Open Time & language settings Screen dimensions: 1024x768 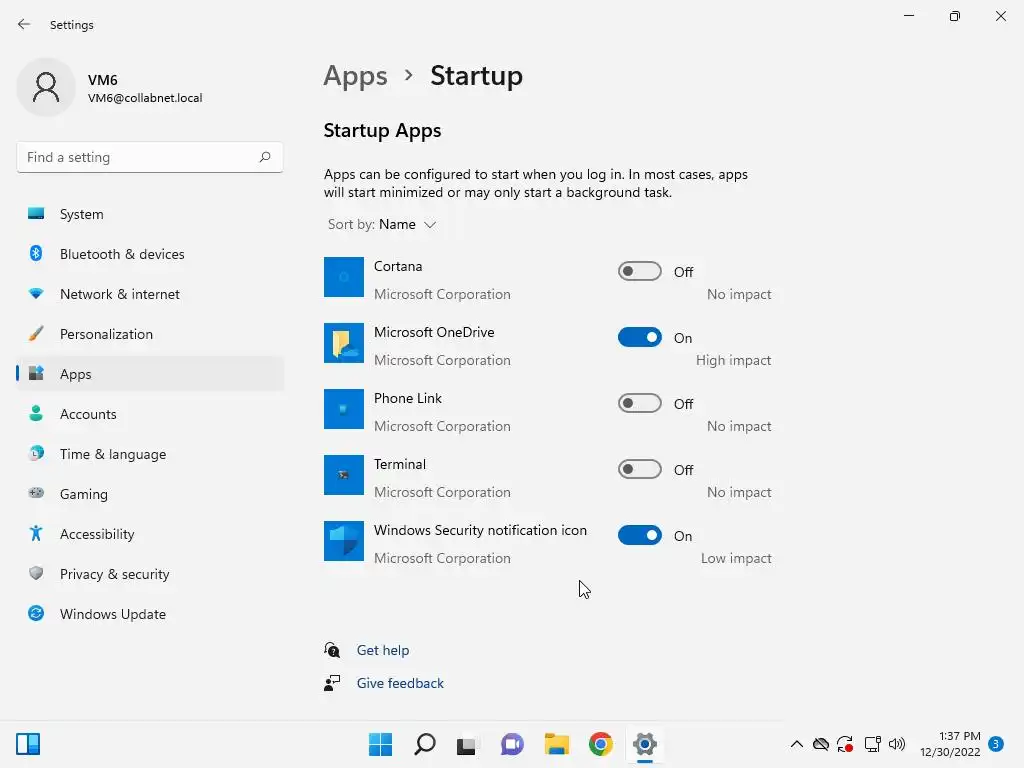point(150,454)
